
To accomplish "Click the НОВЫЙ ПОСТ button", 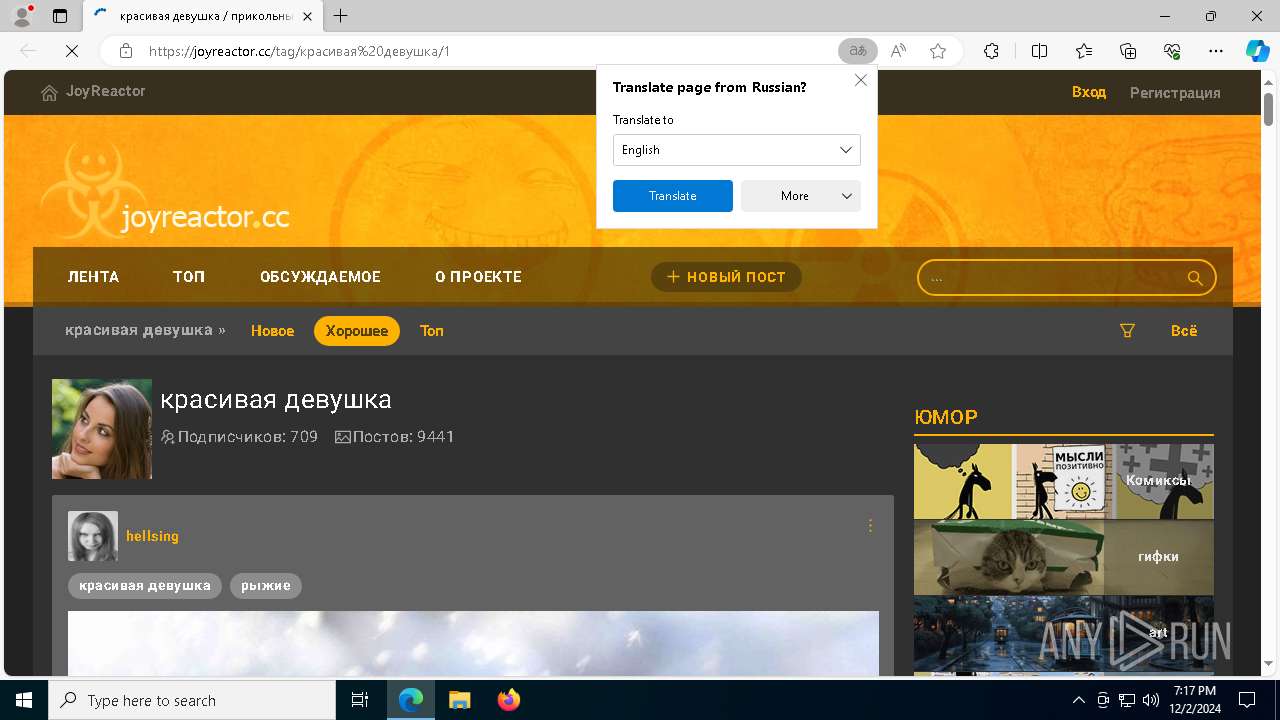I will pos(726,277).
